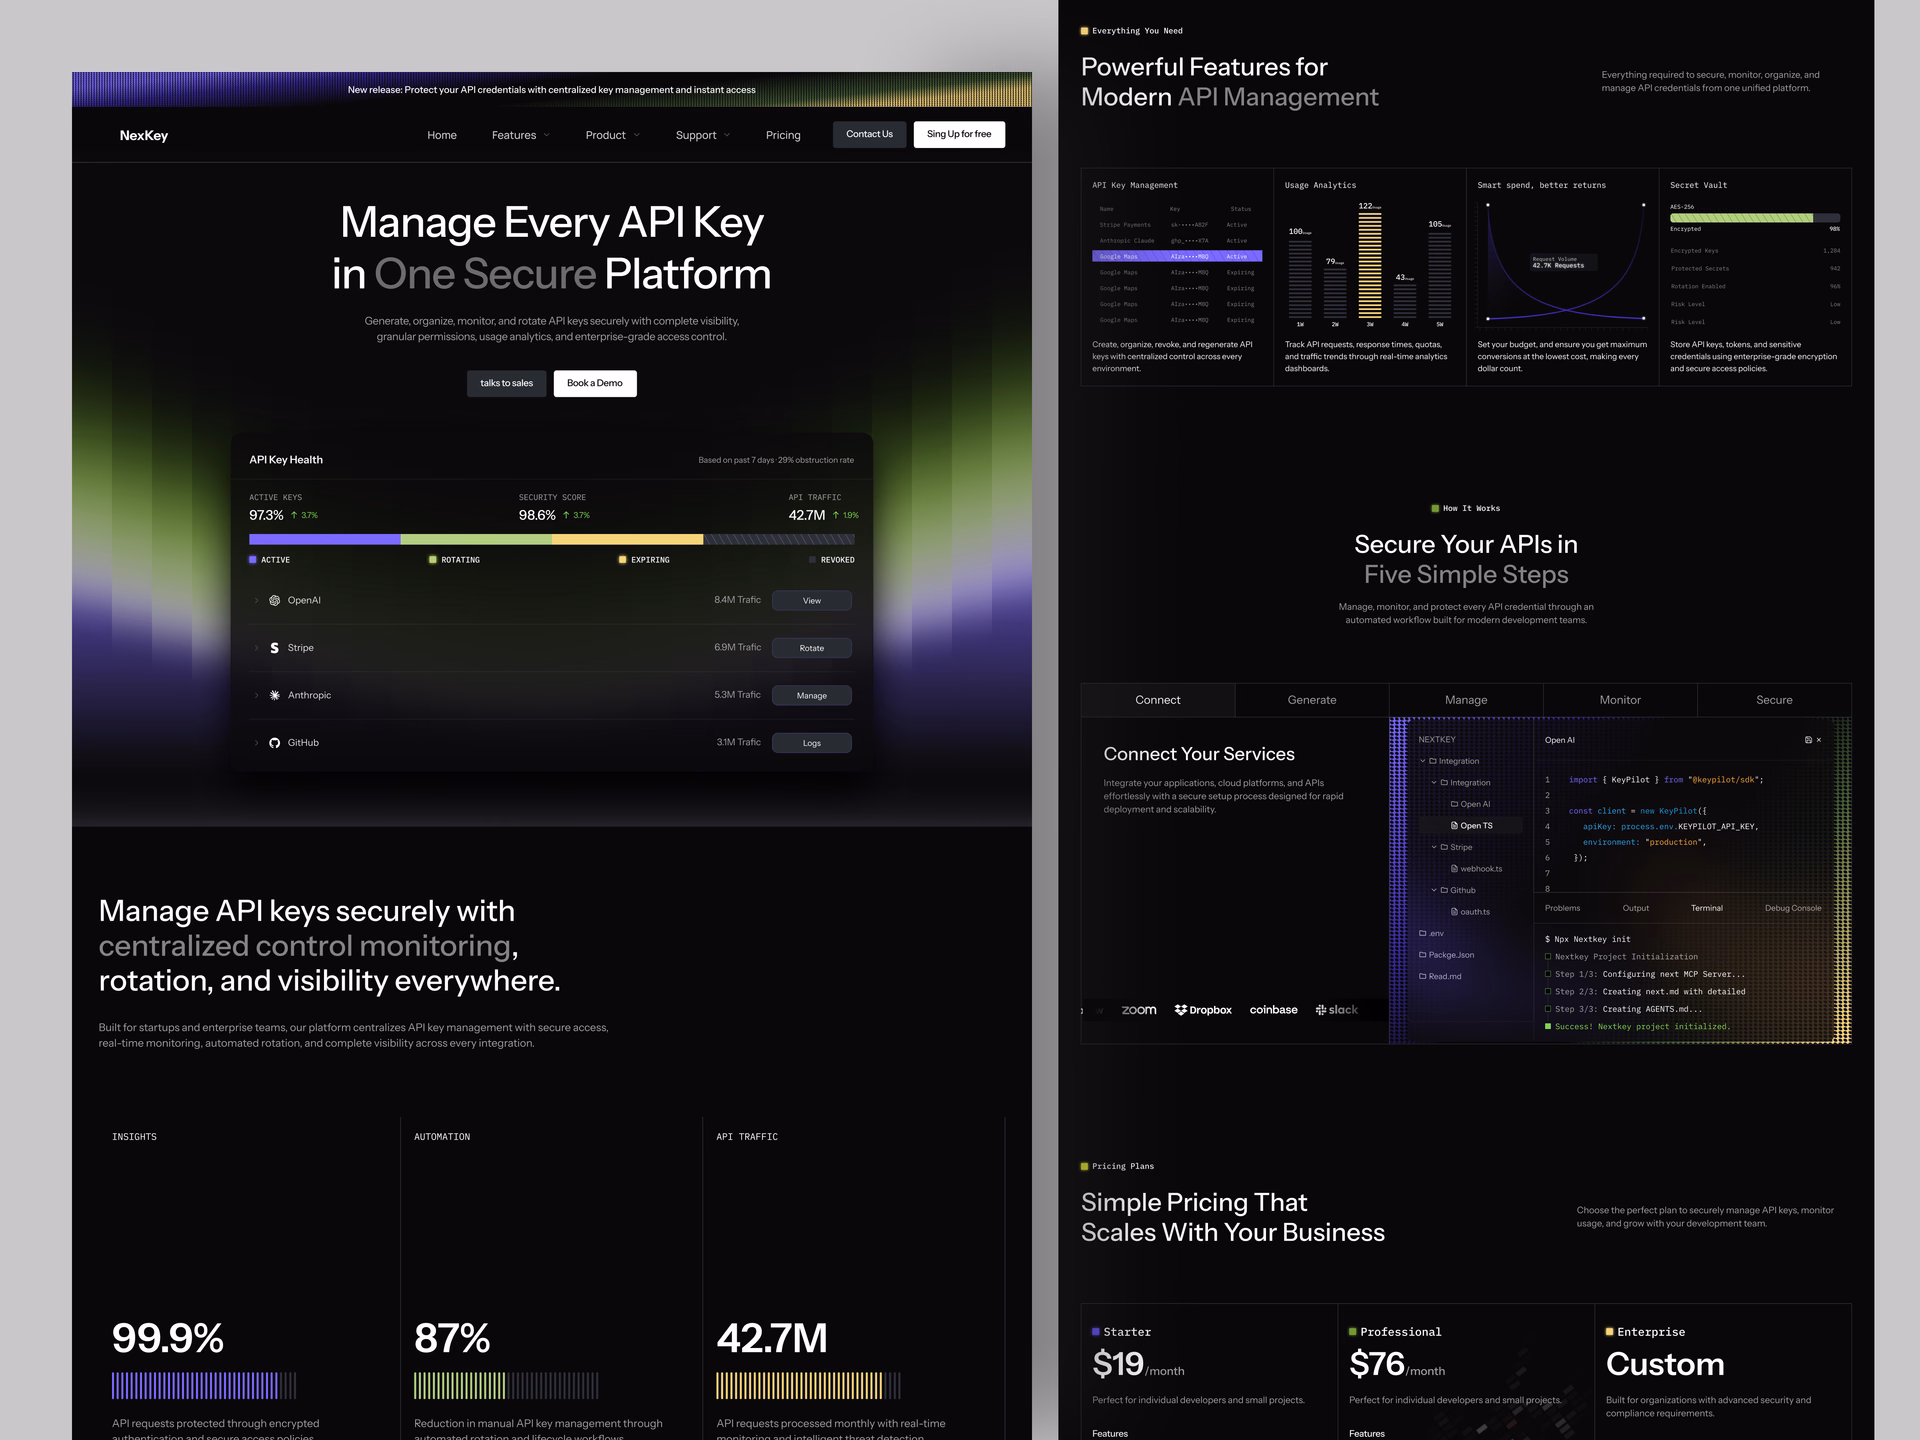This screenshot has height=1440, width=1920.
Task: Click the Anthropic starburst logo icon
Action: coord(274,695)
